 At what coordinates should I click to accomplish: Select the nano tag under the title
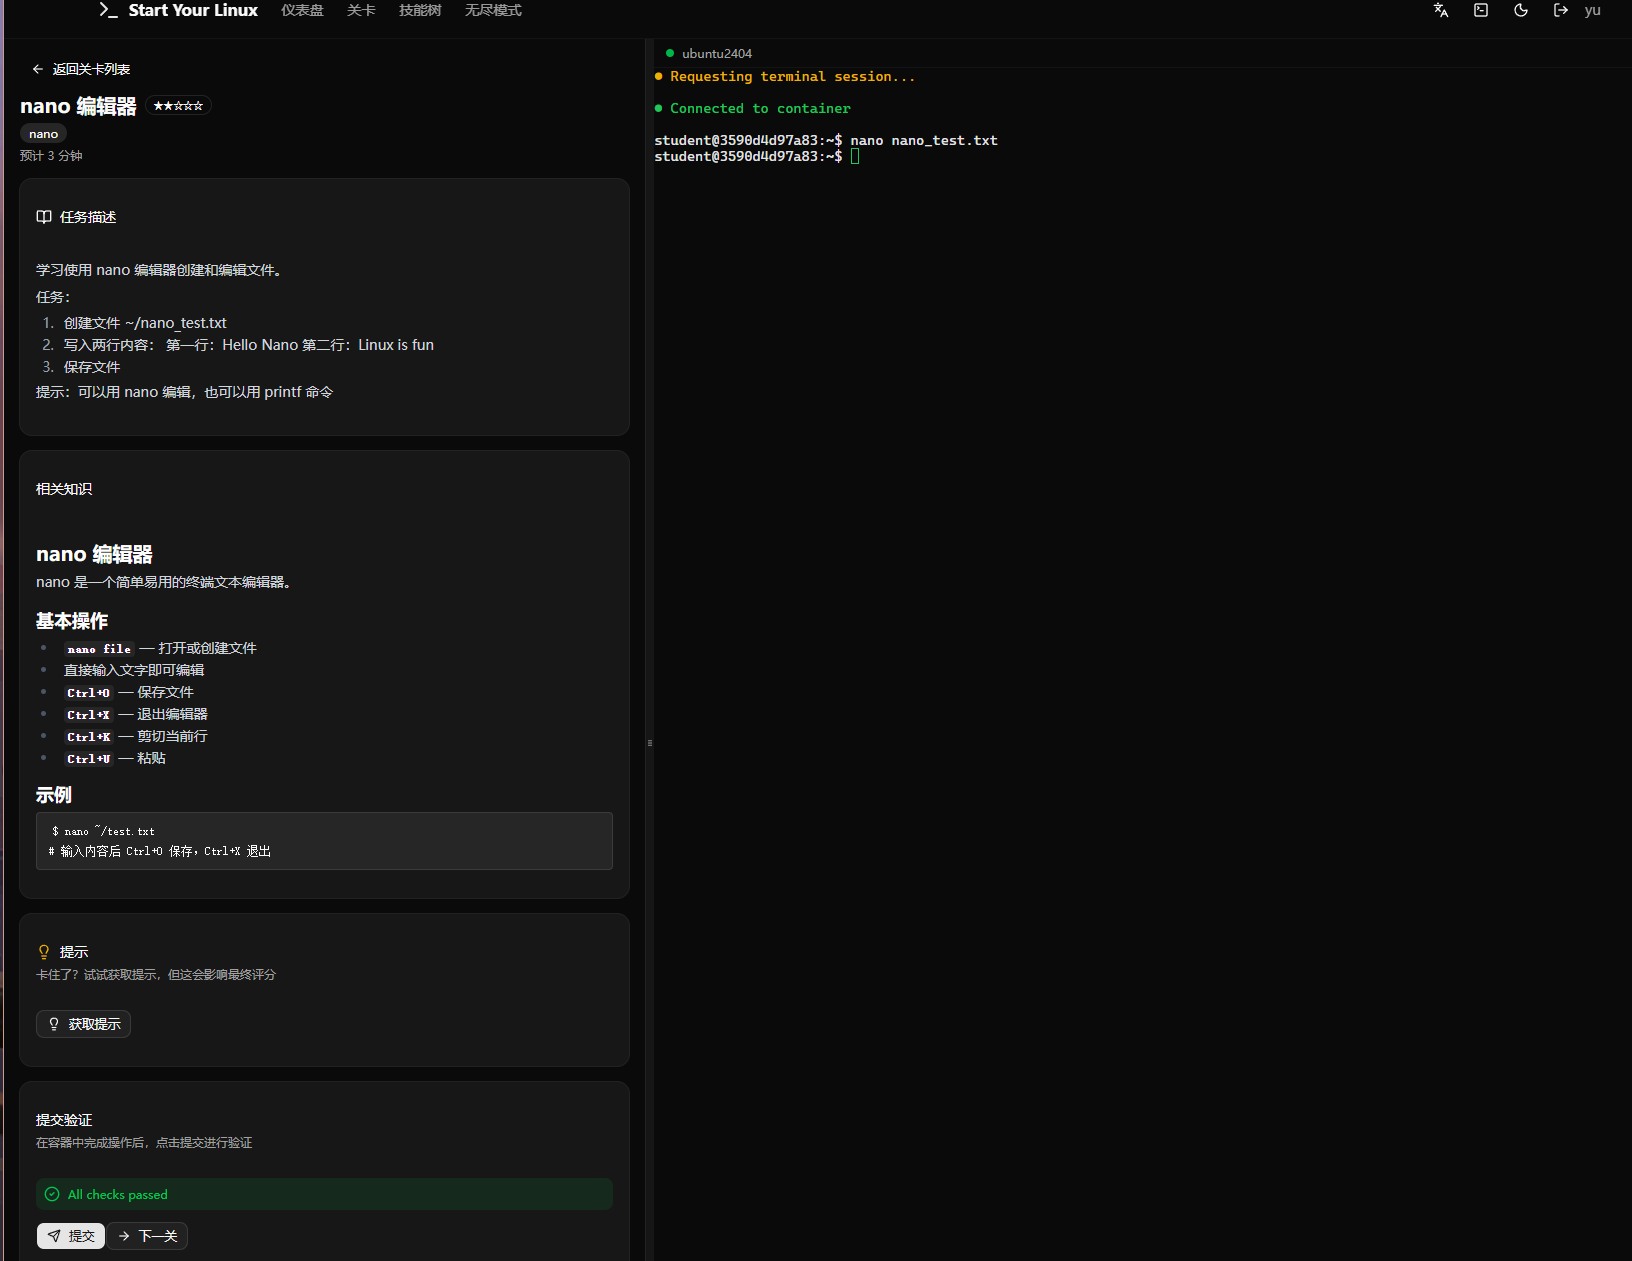click(x=43, y=134)
